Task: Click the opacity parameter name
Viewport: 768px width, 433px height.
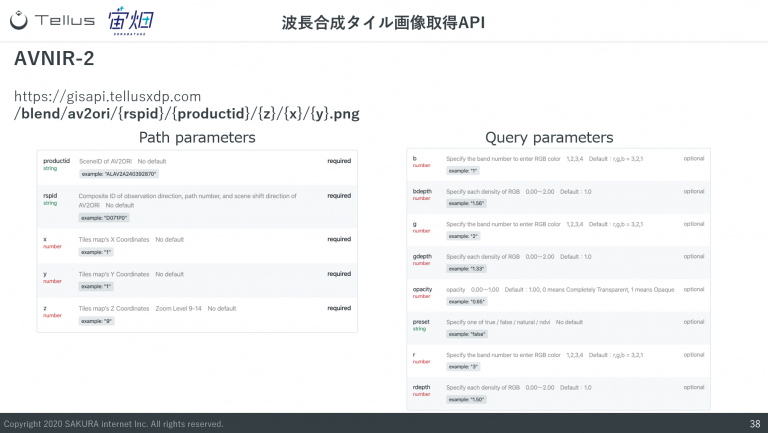Action: pos(422,289)
